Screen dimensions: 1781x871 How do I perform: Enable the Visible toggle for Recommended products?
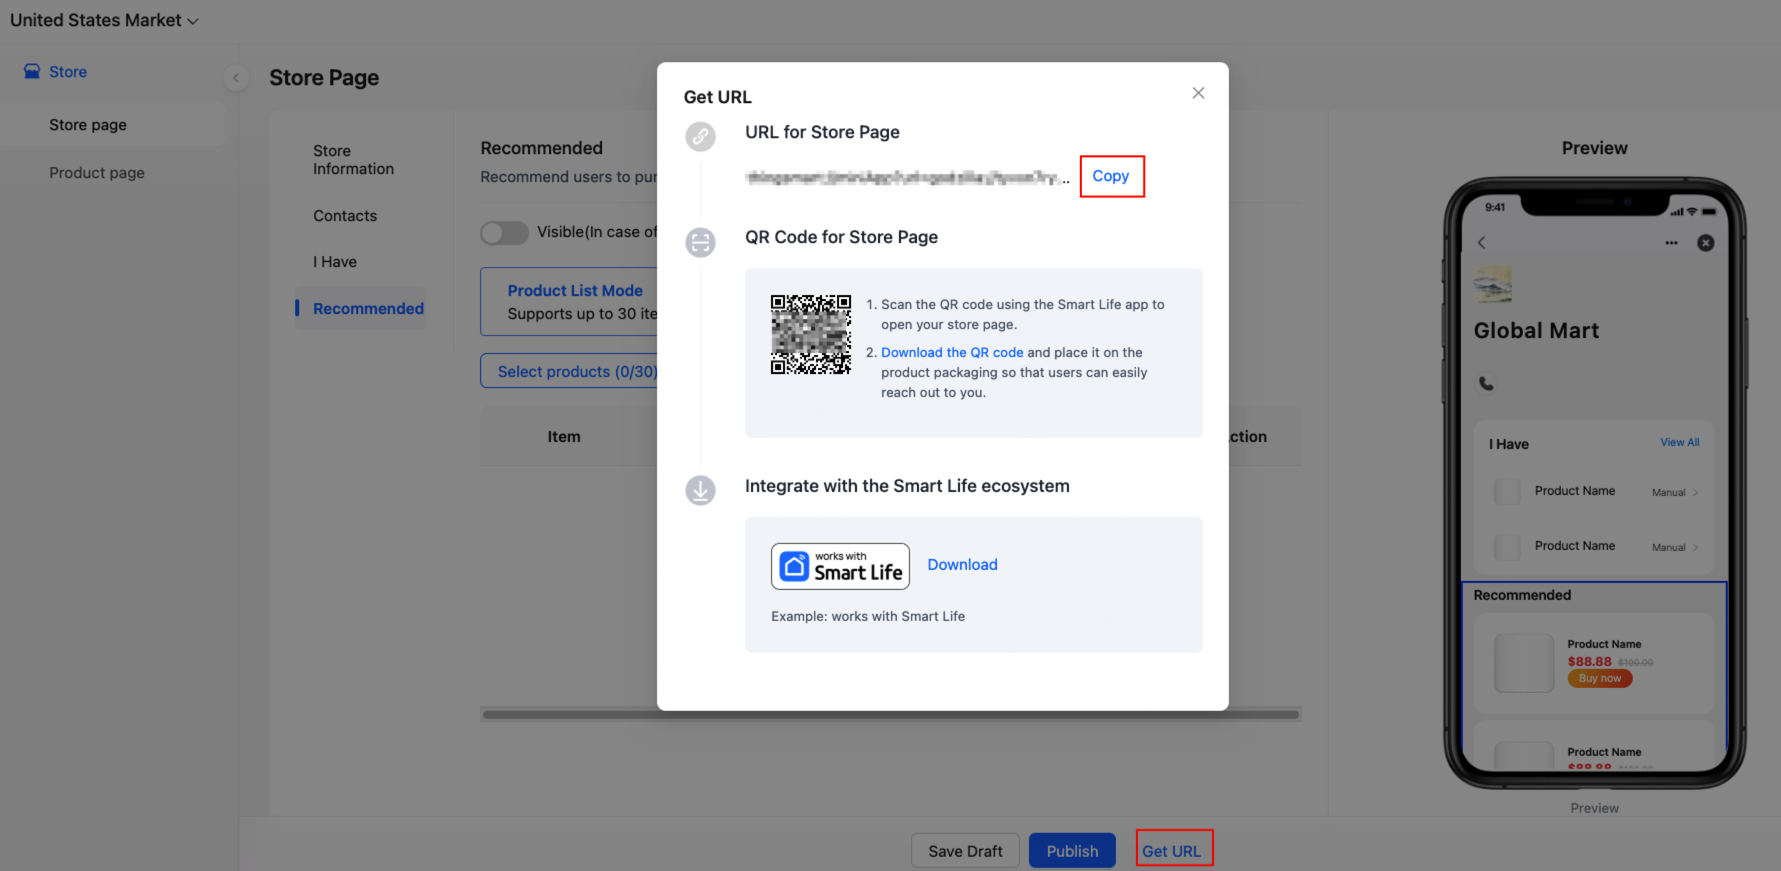click(504, 232)
